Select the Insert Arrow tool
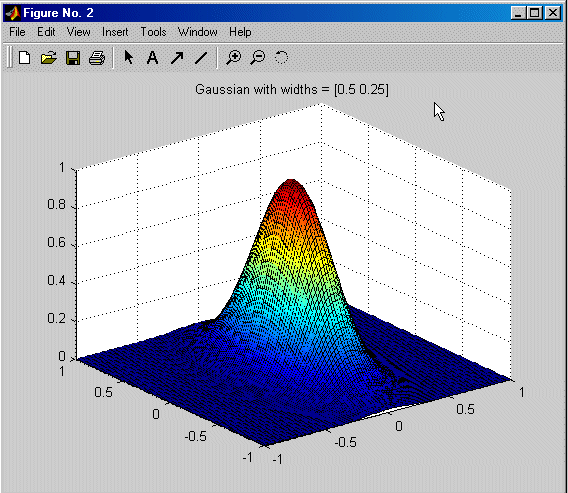This screenshot has width=568, height=493. [x=177, y=58]
